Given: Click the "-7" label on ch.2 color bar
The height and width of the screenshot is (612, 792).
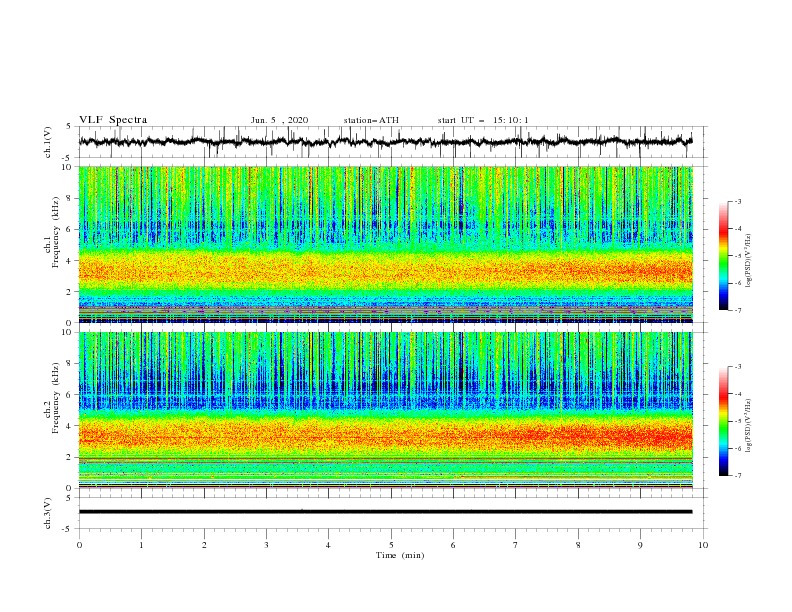Looking at the screenshot, I should 737,476.
